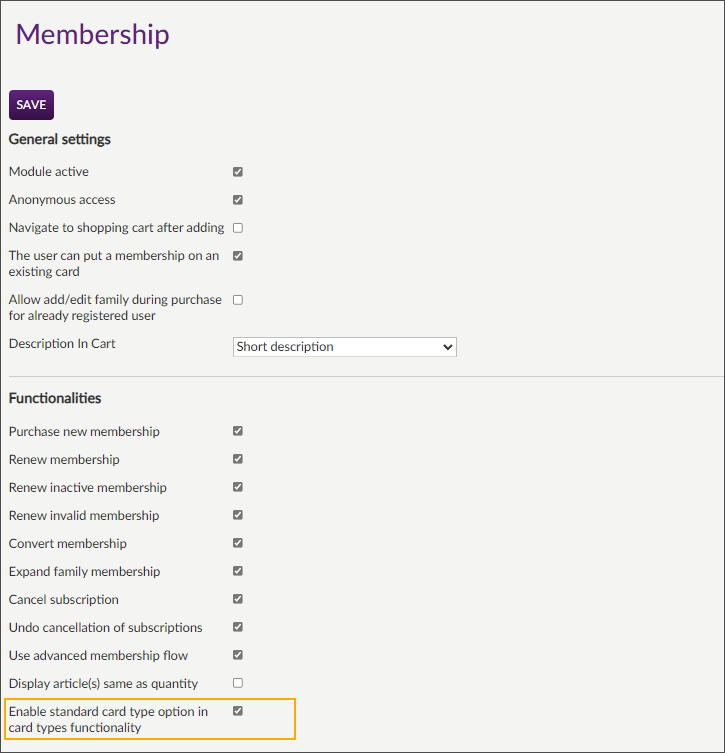
Task: Toggle Purchase new membership checkbox
Action: pyautogui.click(x=238, y=432)
